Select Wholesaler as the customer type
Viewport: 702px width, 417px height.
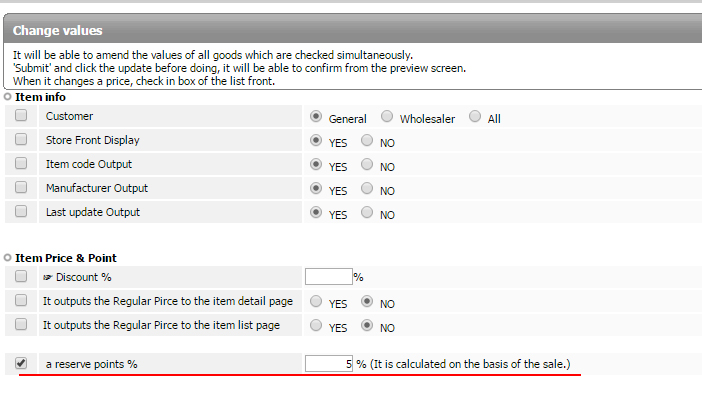click(x=387, y=116)
